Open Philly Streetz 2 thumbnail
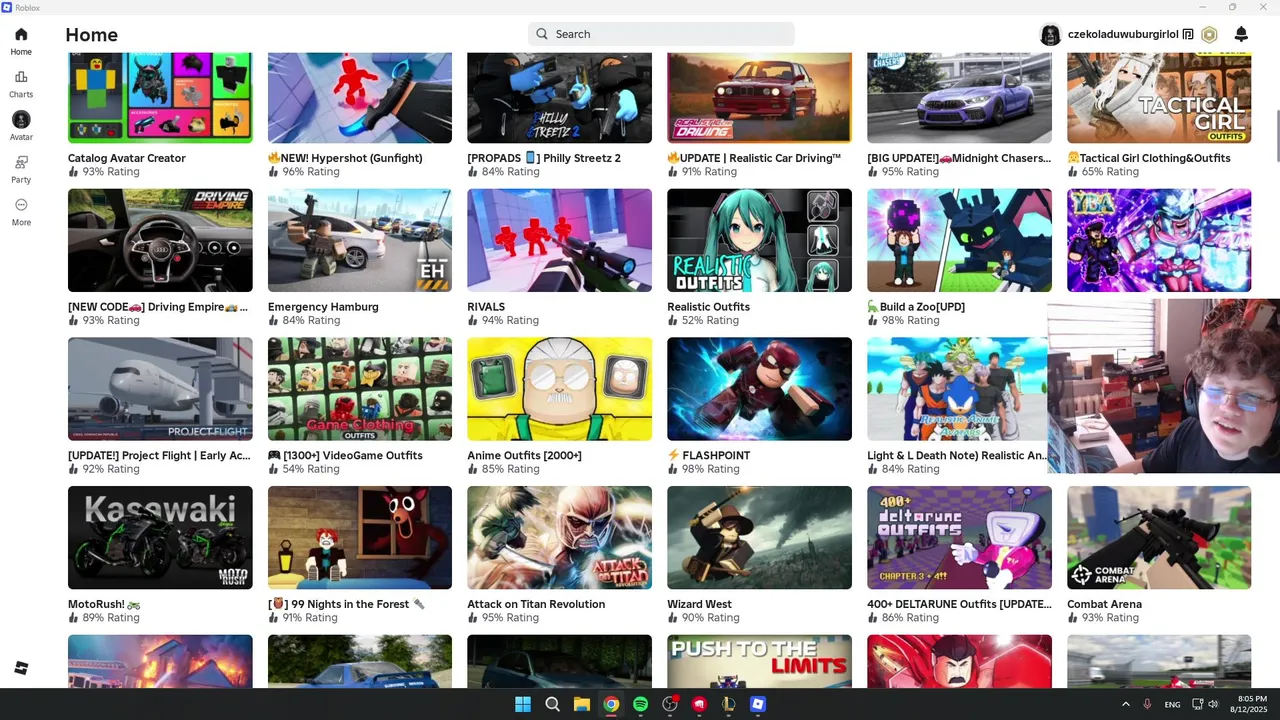Viewport: 1280px width, 720px height. tap(560, 98)
